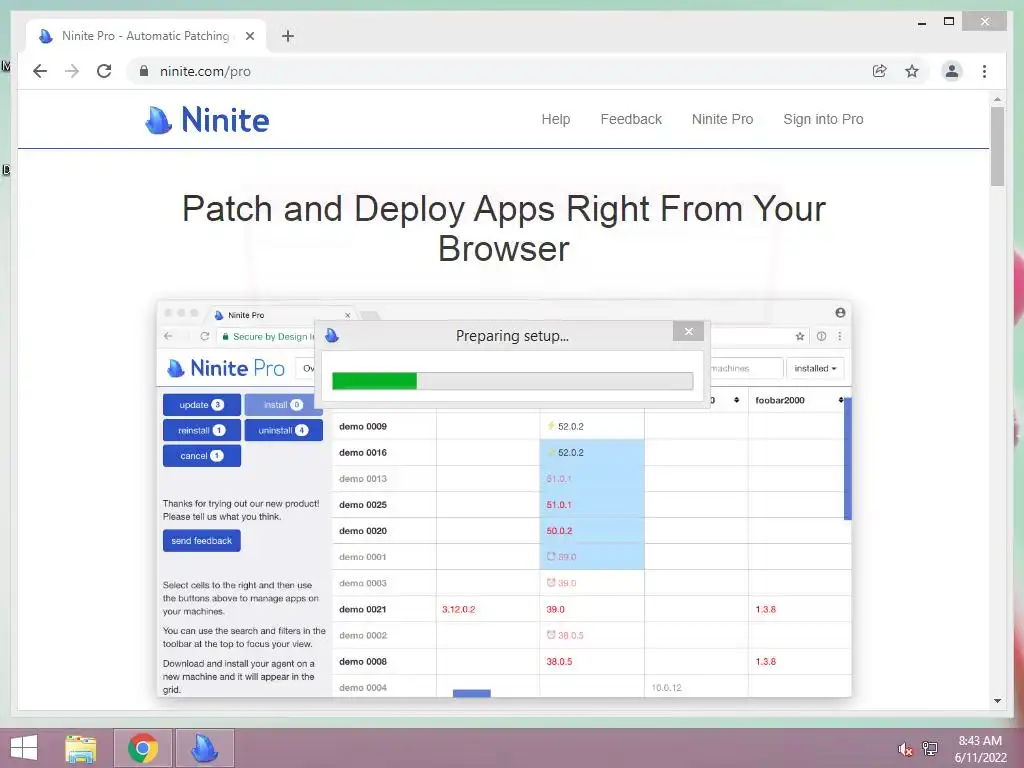Click the demo 0008 row label

click(x=363, y=662)
